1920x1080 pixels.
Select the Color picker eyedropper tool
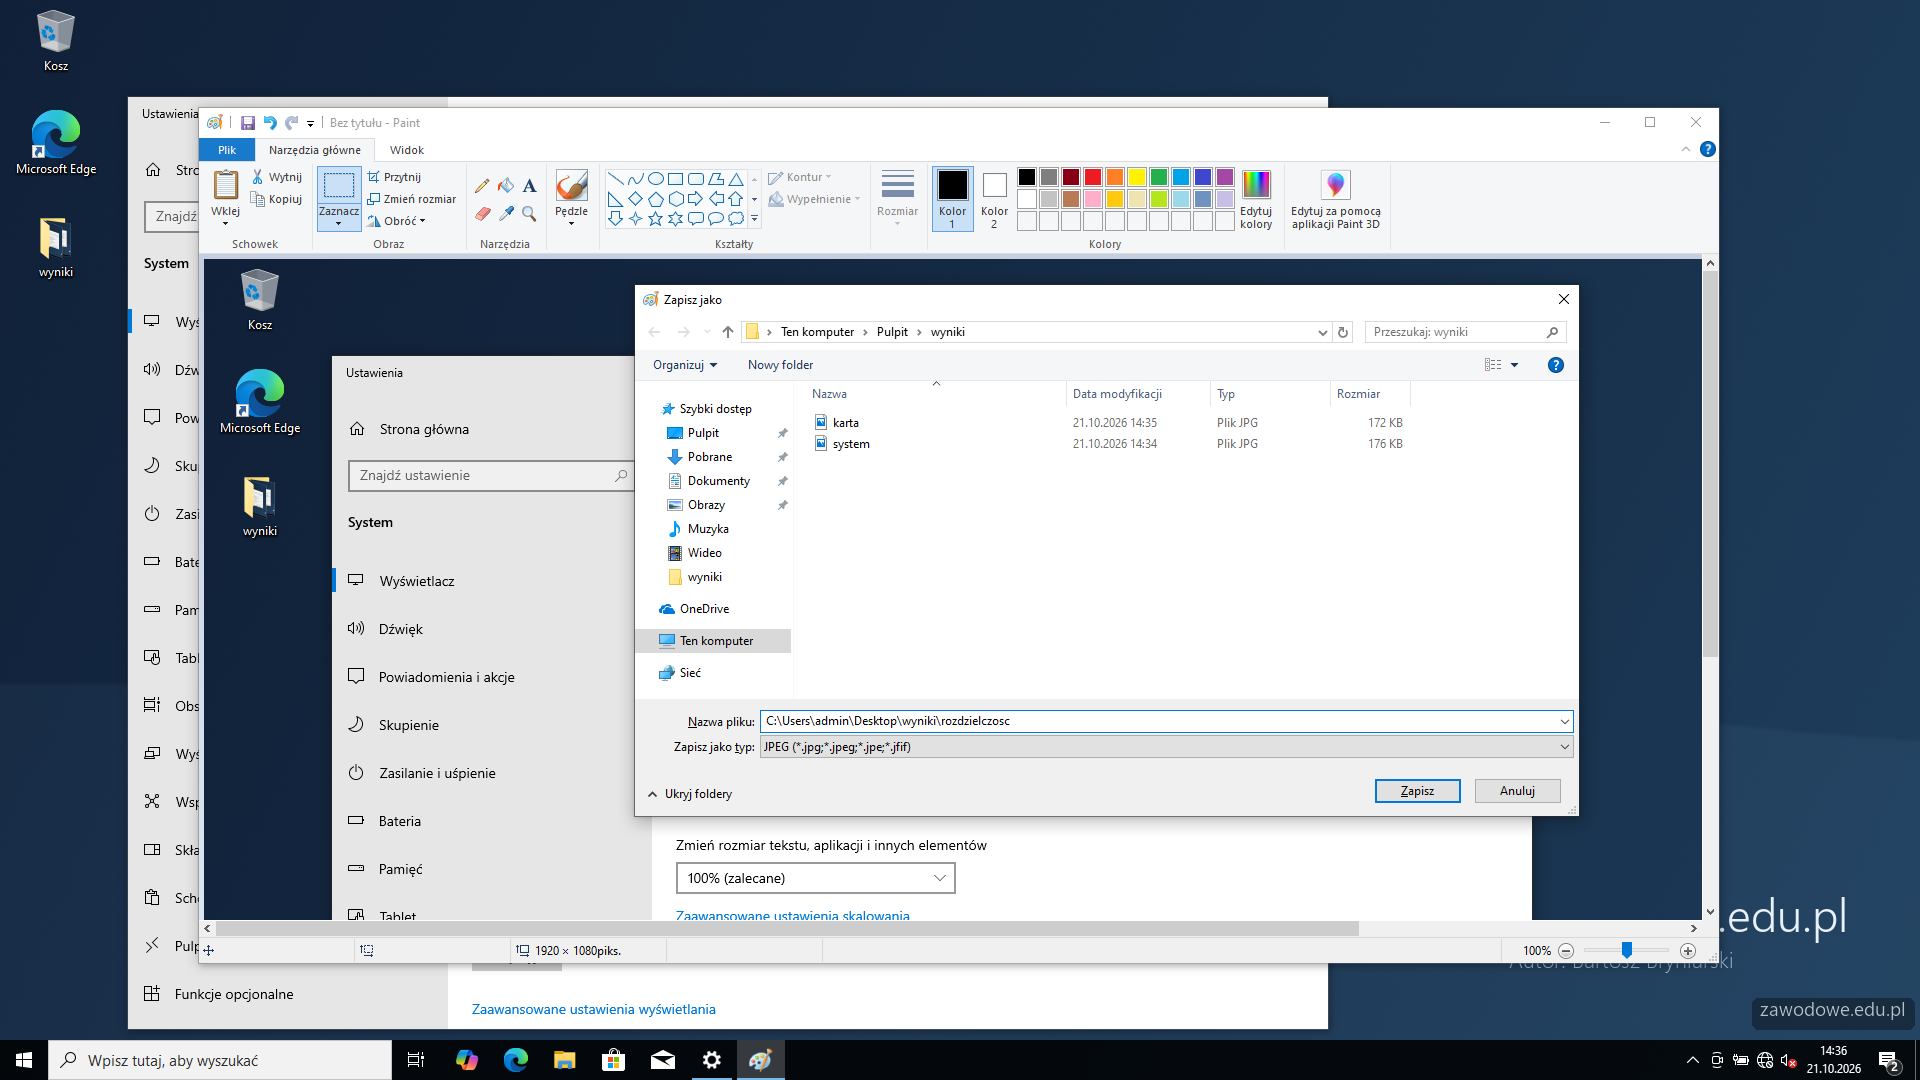coord(506,214)
